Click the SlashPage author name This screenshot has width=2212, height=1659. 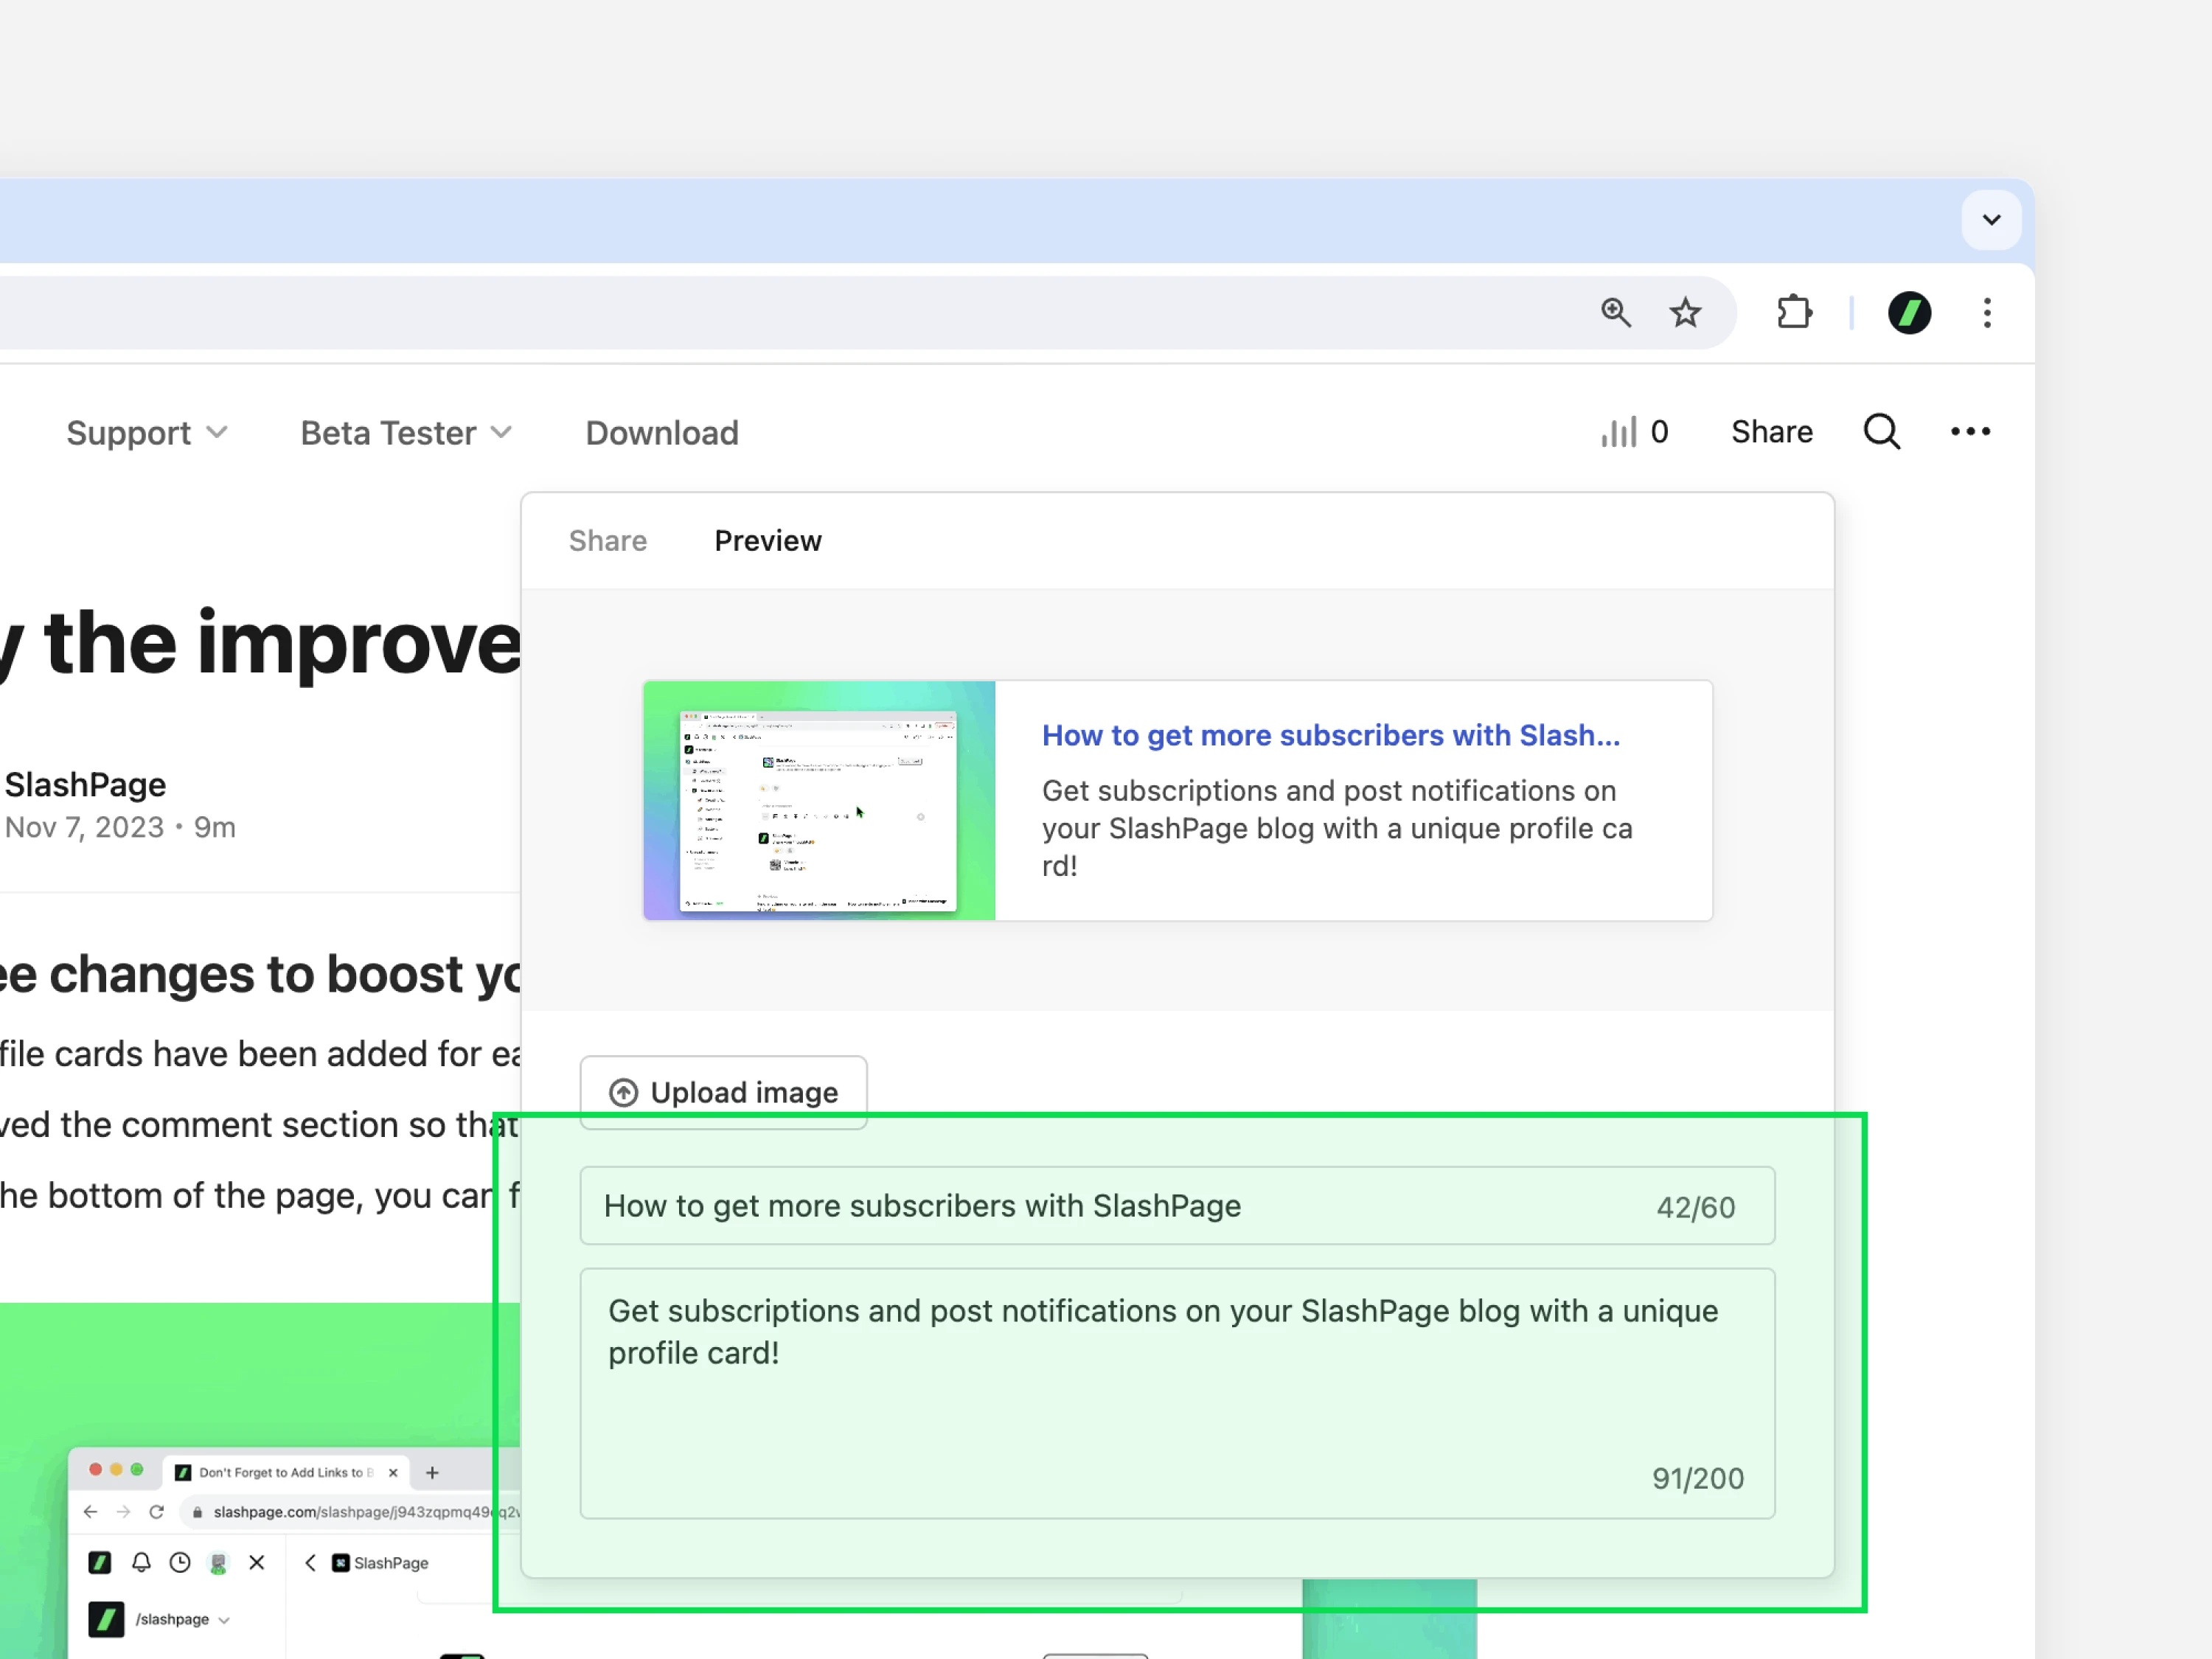tap(85, 785)
